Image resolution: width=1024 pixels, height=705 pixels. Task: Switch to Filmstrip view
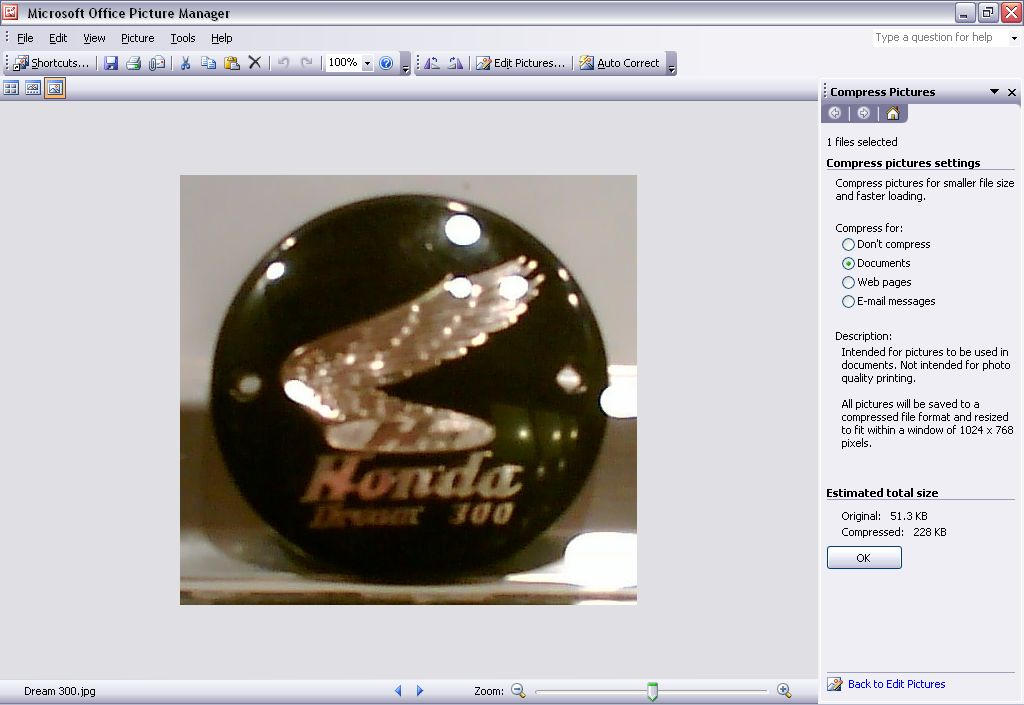pyautogui.click(x=33, y=88)
